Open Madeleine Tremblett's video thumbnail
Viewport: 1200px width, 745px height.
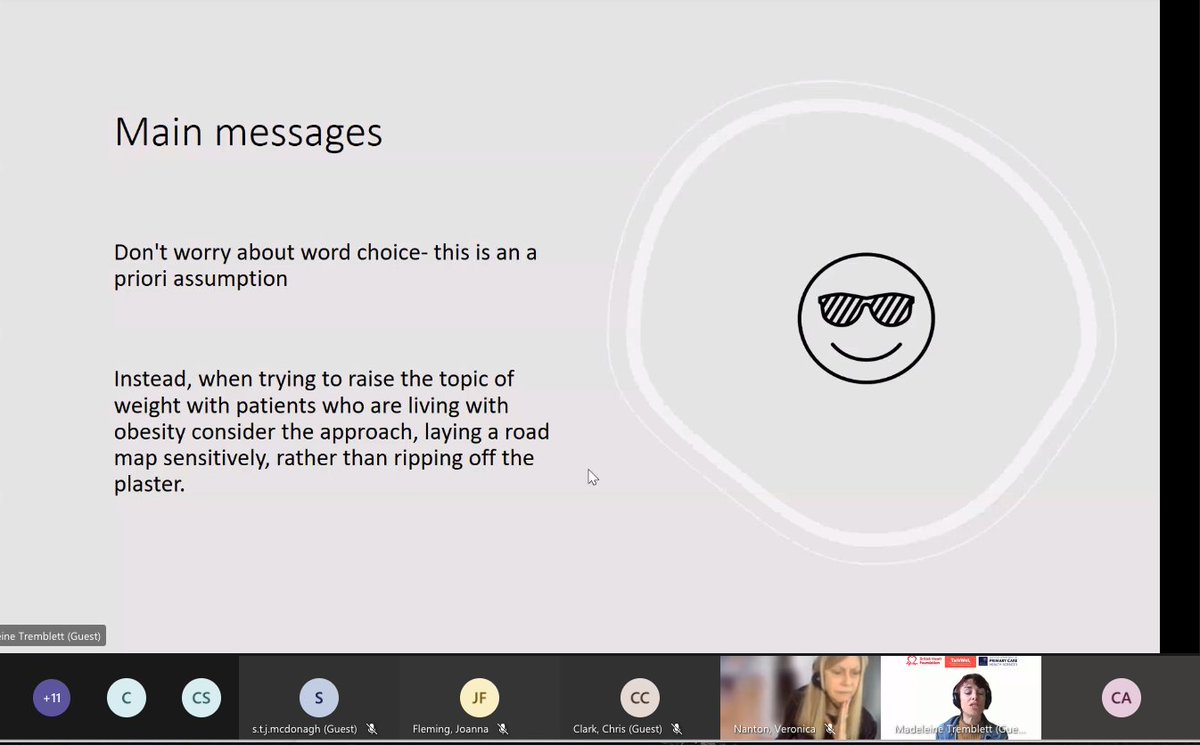click(961, 698)
